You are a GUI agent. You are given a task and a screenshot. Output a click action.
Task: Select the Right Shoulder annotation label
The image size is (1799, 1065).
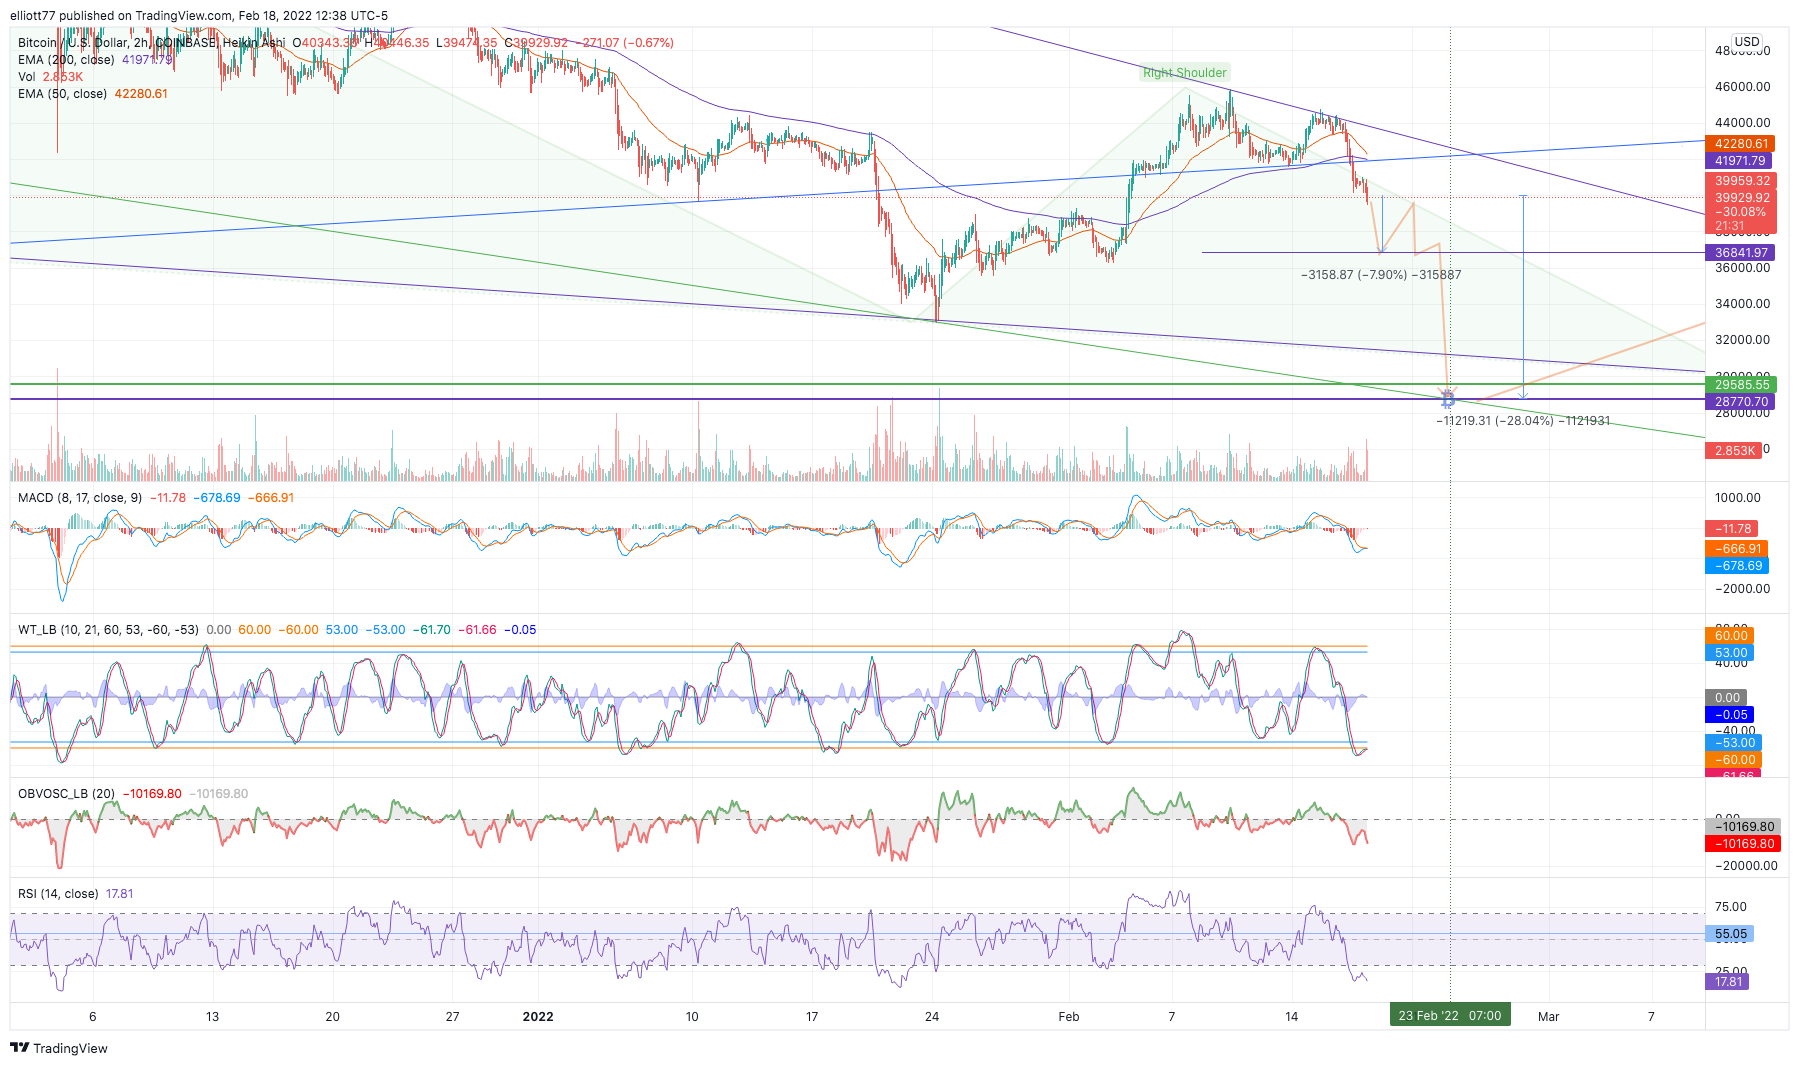[1185, 72]
